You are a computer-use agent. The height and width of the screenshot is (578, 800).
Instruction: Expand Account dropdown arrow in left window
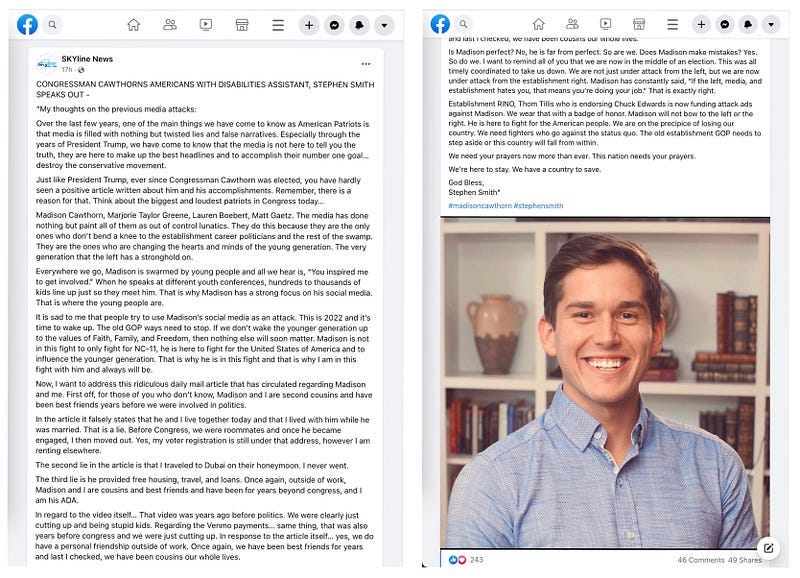pos(384,25)
